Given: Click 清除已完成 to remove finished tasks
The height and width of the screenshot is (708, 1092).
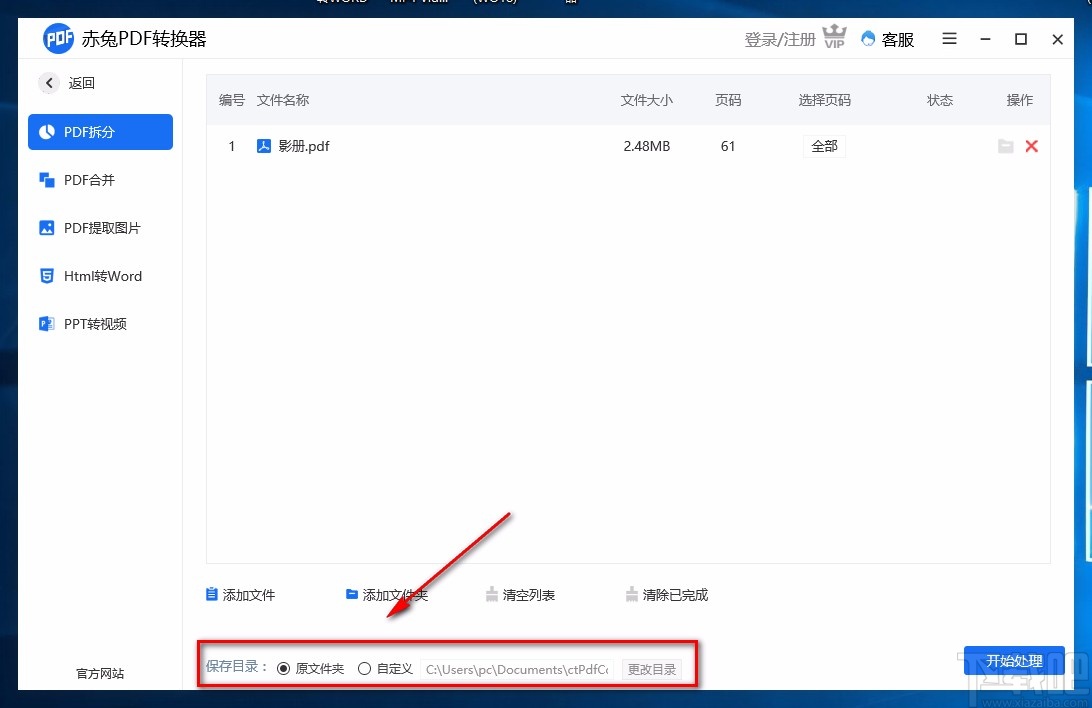Looking at the screenshot, I should pos(666,594).
